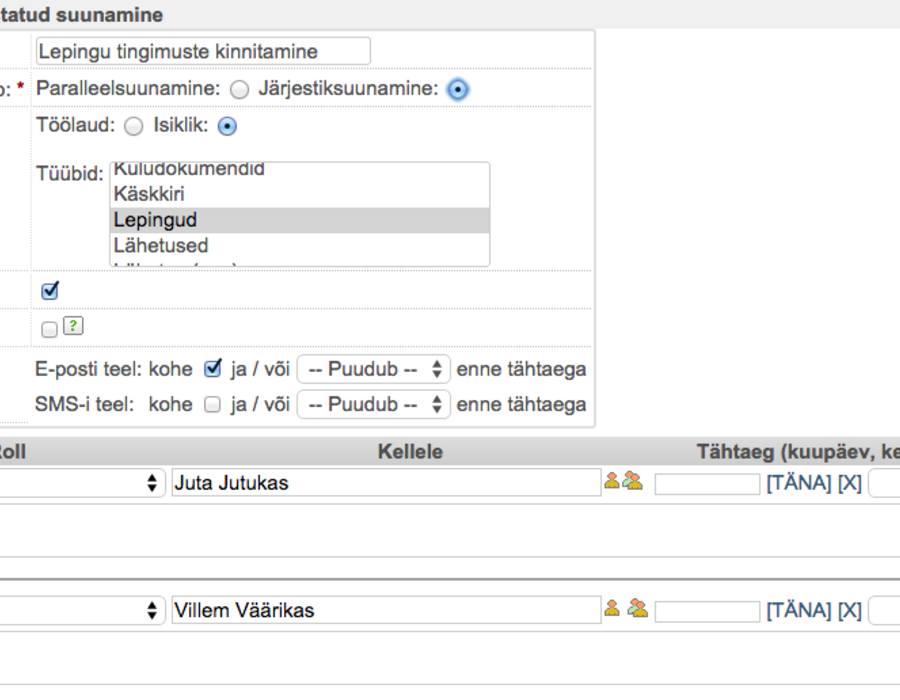Click the Kellele column header
This screenshot has height=700, width=900.
click(410, 452)
